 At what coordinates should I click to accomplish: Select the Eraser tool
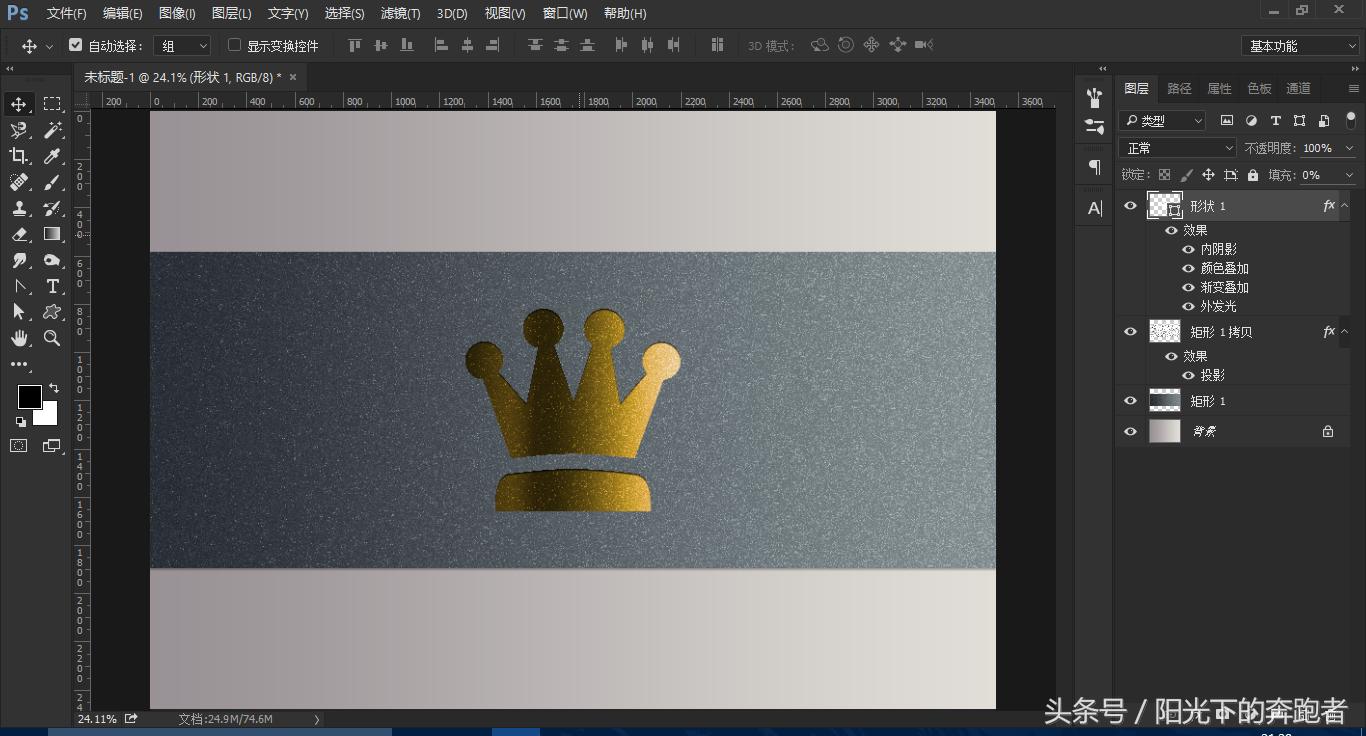coord(19,234)
